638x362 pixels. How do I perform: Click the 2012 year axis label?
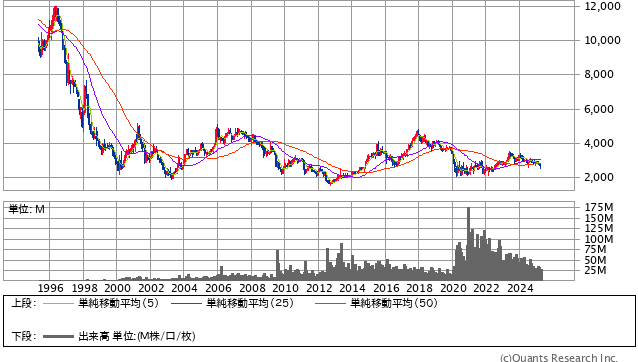coord(319,288)
